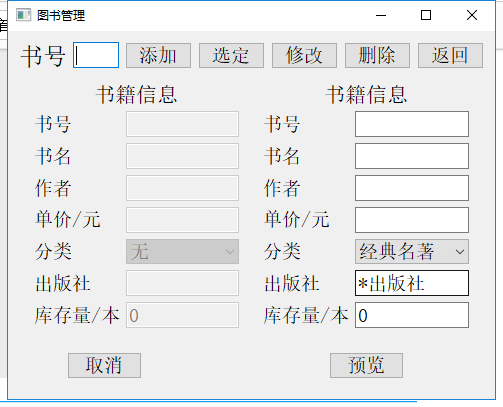
Task: Minimize the 图书管理 window
Action: click(x=381, y=15)
